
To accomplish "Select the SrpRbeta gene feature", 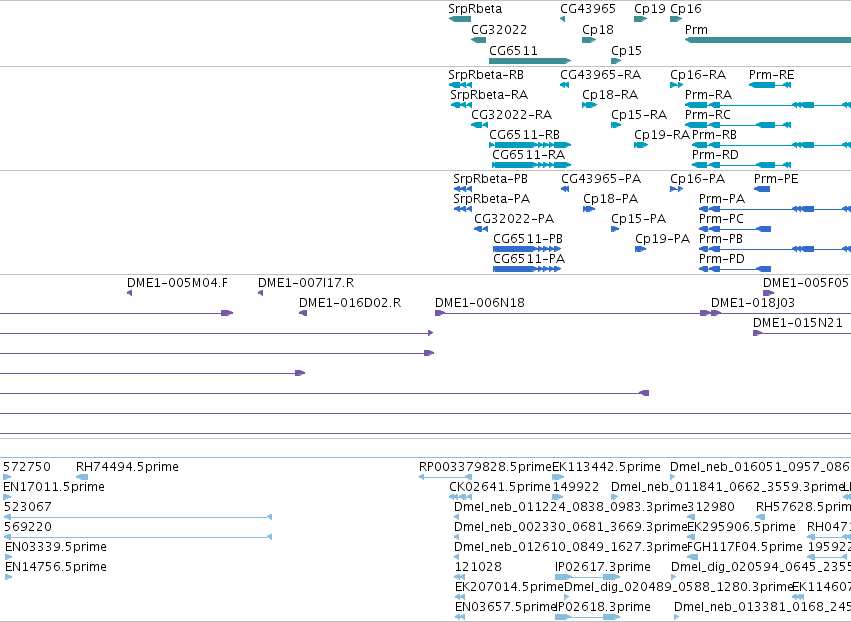I will [x=460, y=19].
